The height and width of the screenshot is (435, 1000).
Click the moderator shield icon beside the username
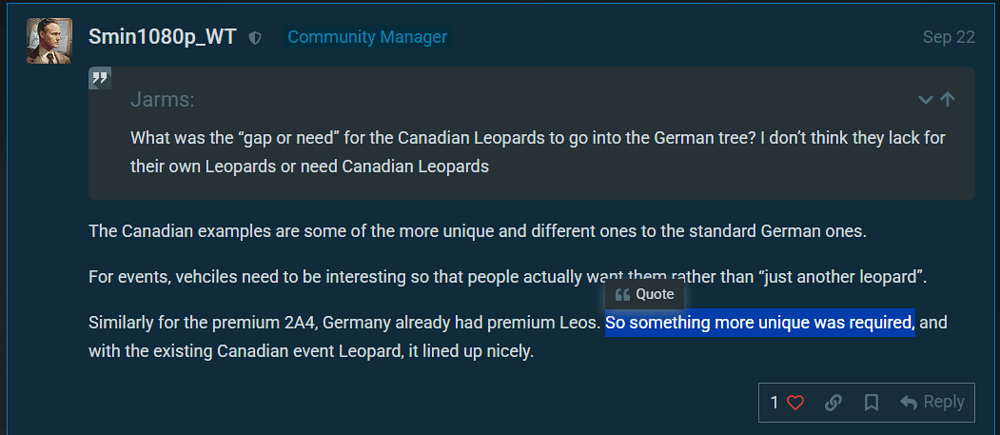pos(256,38)
